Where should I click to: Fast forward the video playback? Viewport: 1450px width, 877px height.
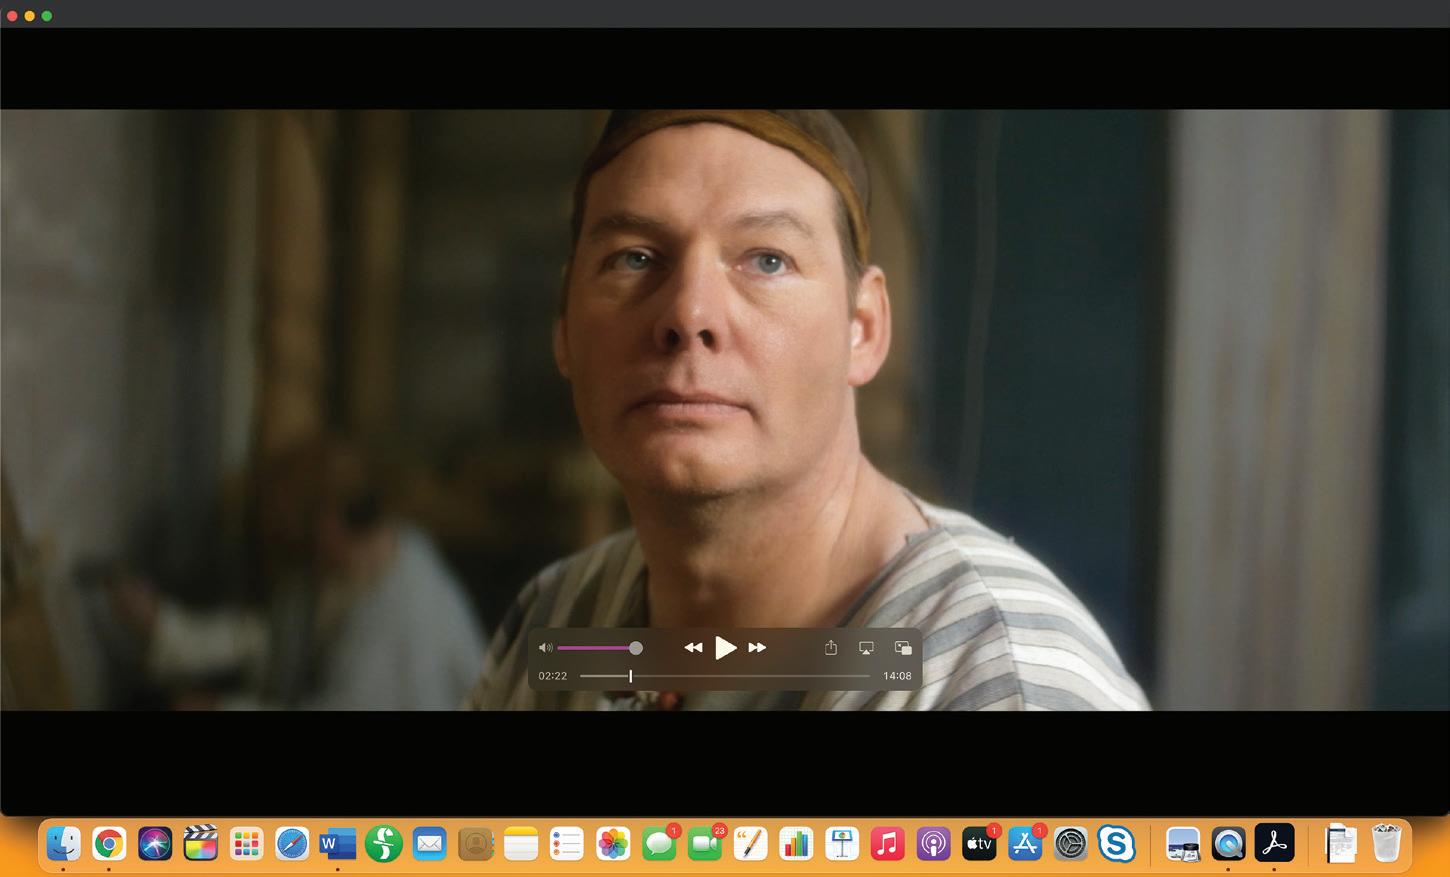[757, 648]
